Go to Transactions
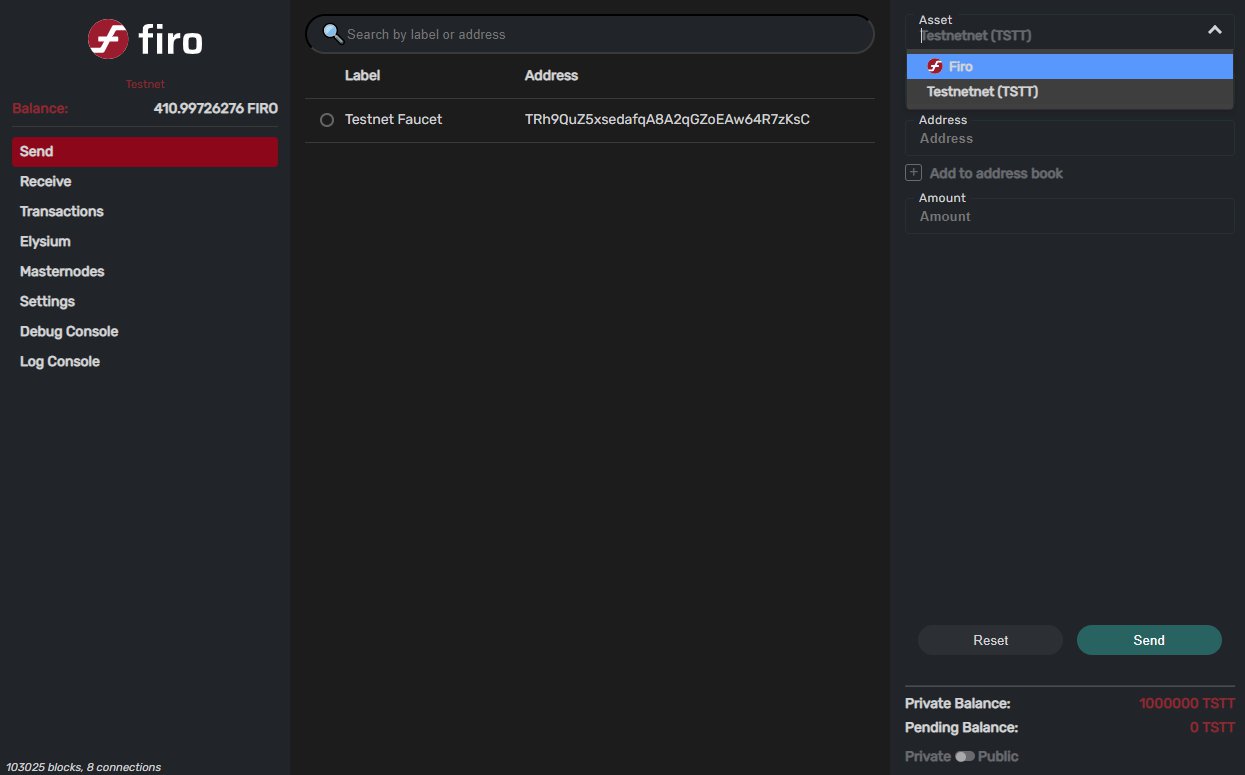Screen dimensions: 1245x775 [145, 211]
